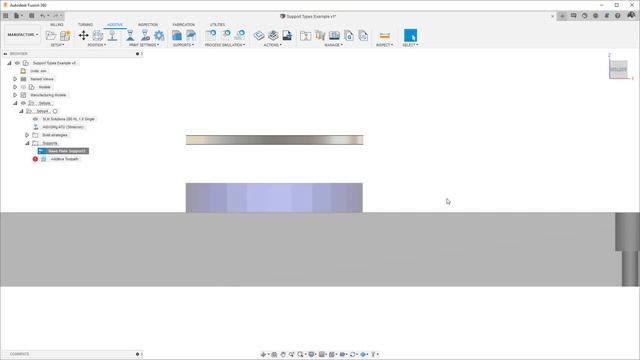Toggle visibility of the Models node
Image resolution: width=640 pixels, height=360 pixels.
(x=23, y=87)
